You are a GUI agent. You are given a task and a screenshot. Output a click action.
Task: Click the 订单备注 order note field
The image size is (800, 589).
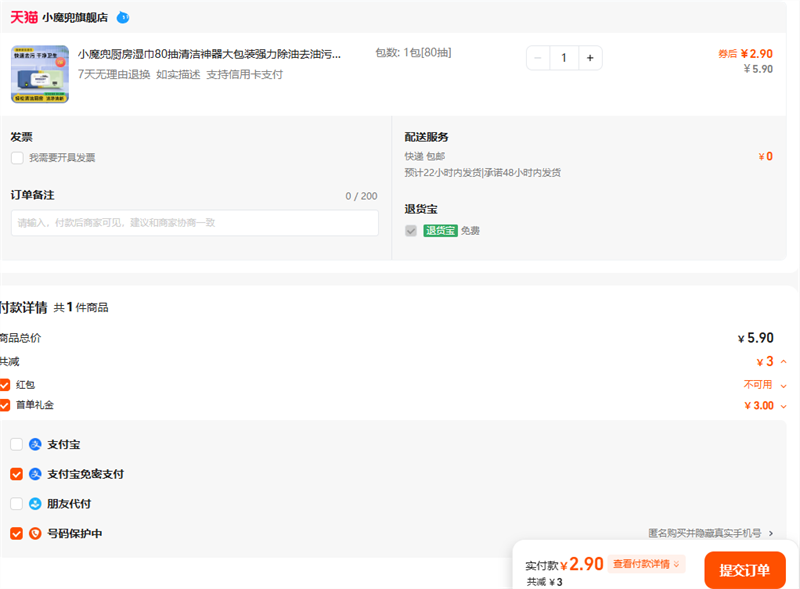click(x=195, y=223)
